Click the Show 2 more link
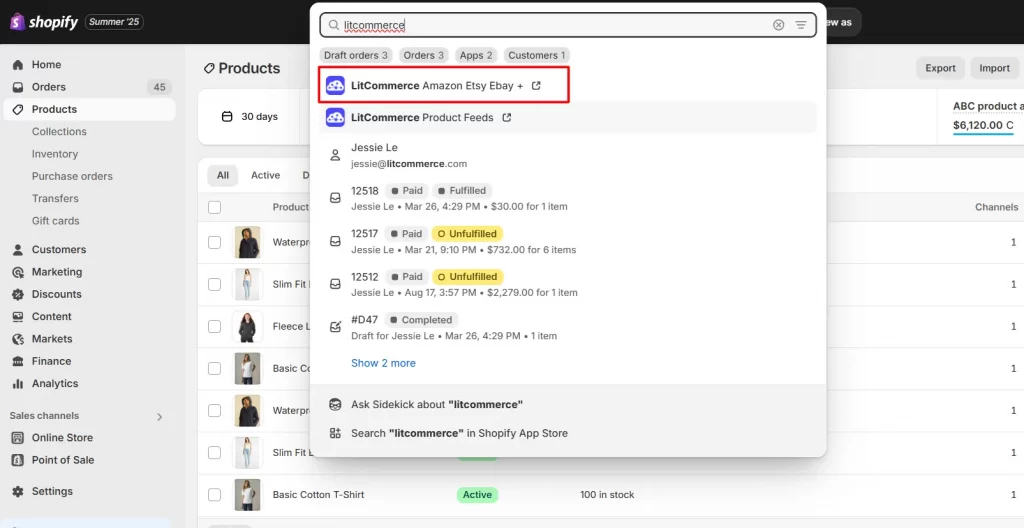 (383, 363)
